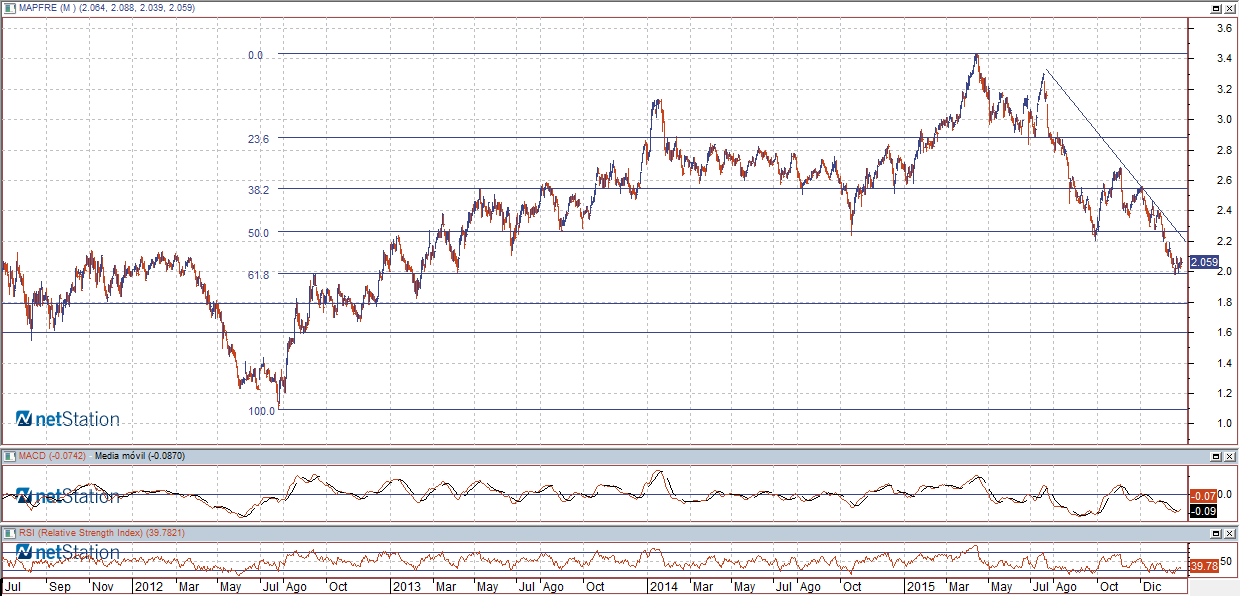Screen dimensions: 1240x596
Task: Click the 2015 date axis label
Action: point(920,587)
